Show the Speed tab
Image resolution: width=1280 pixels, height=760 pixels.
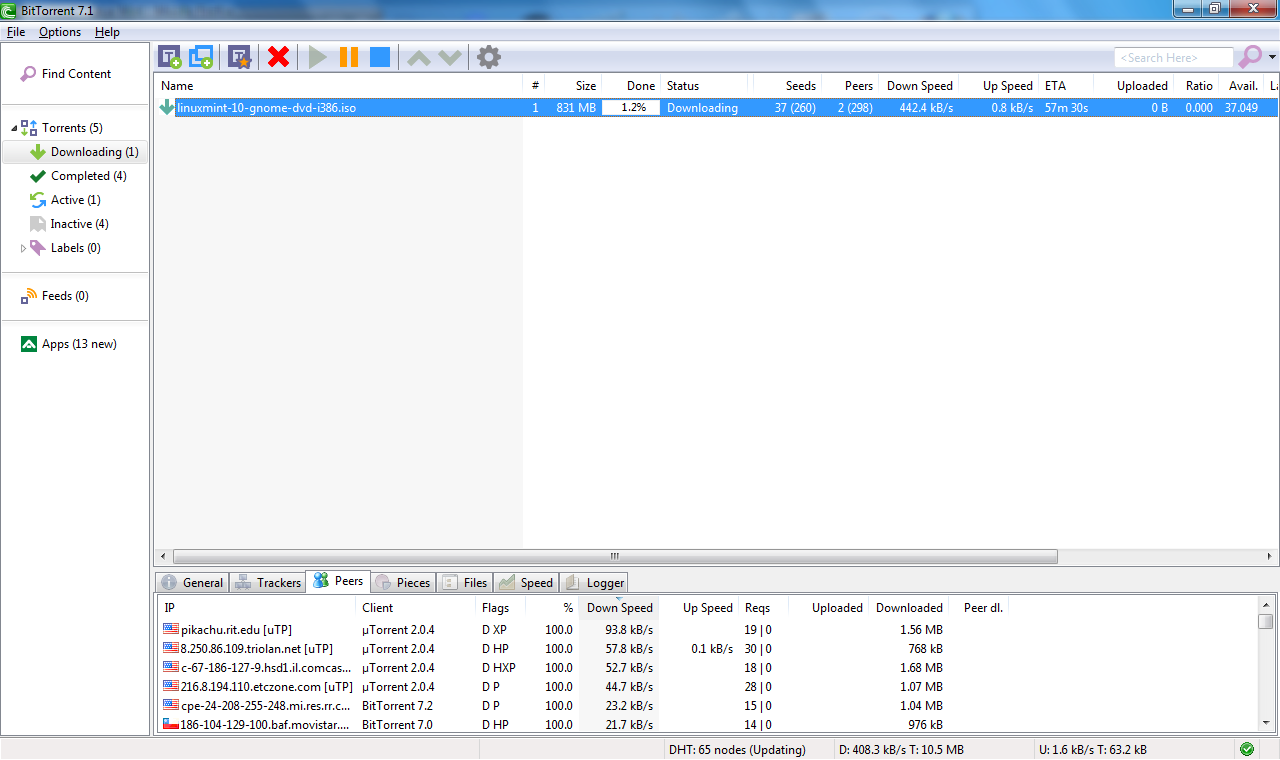coord(526,582)
